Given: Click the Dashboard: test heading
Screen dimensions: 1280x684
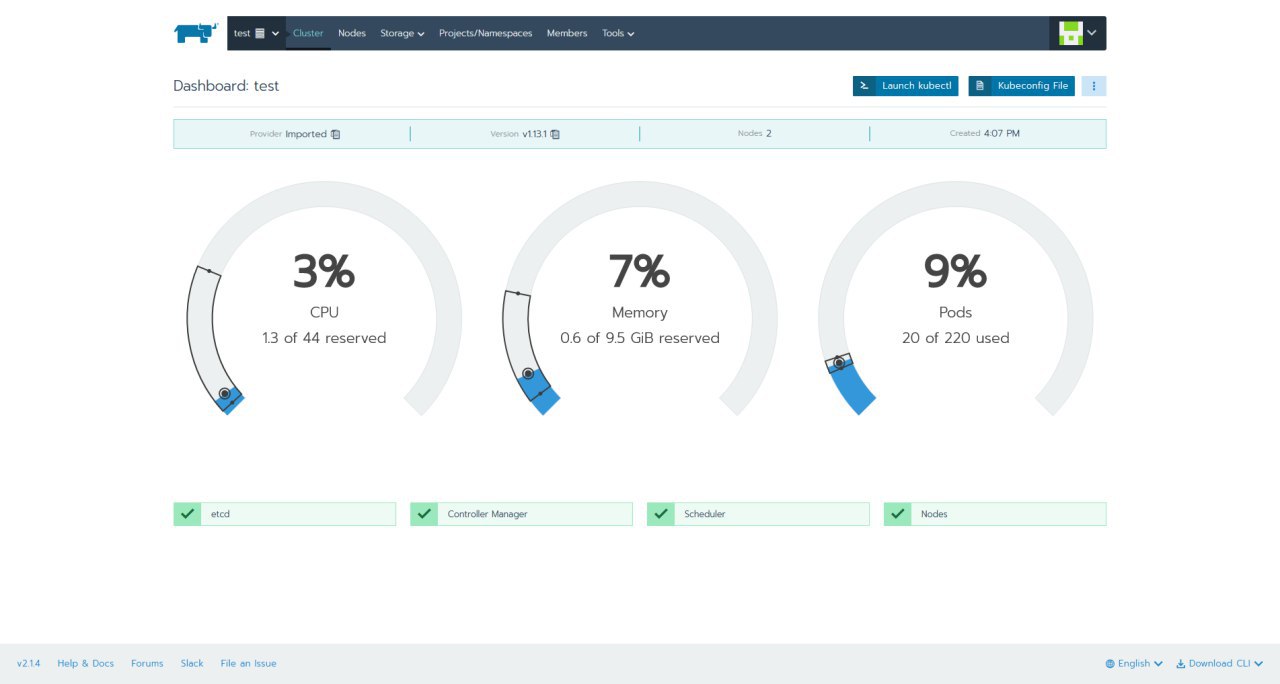Looking at the screenshot, I should tap(226, 86).
